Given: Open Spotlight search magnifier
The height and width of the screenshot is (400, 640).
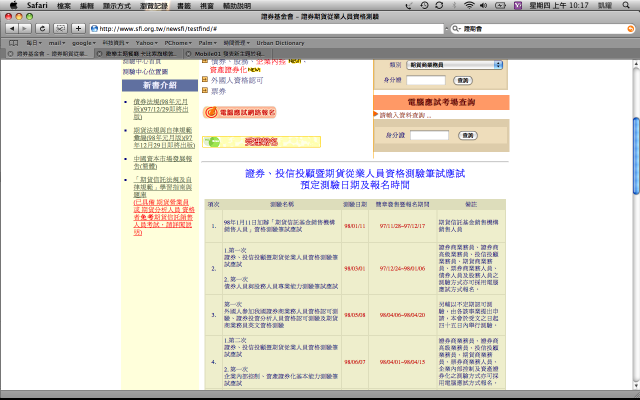Looking at the screenshot, I should point(626,5).
